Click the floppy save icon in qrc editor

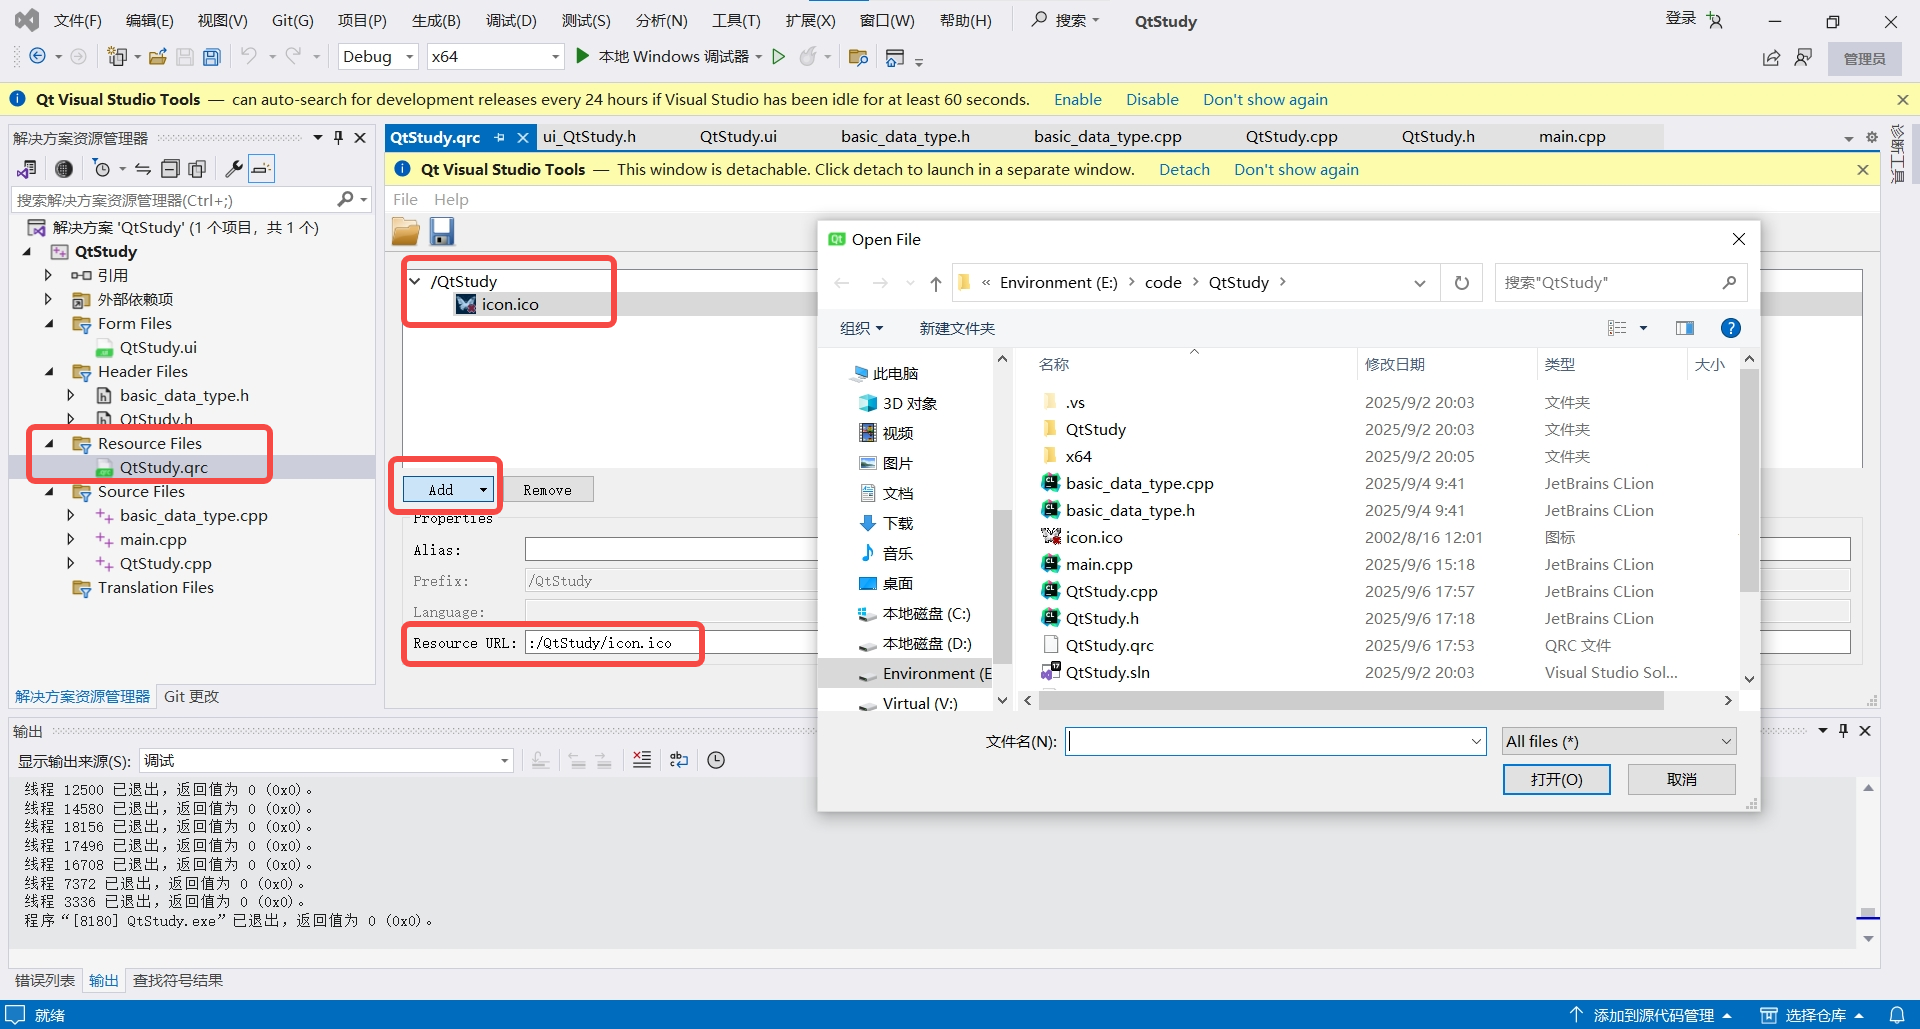pos(442,232)
